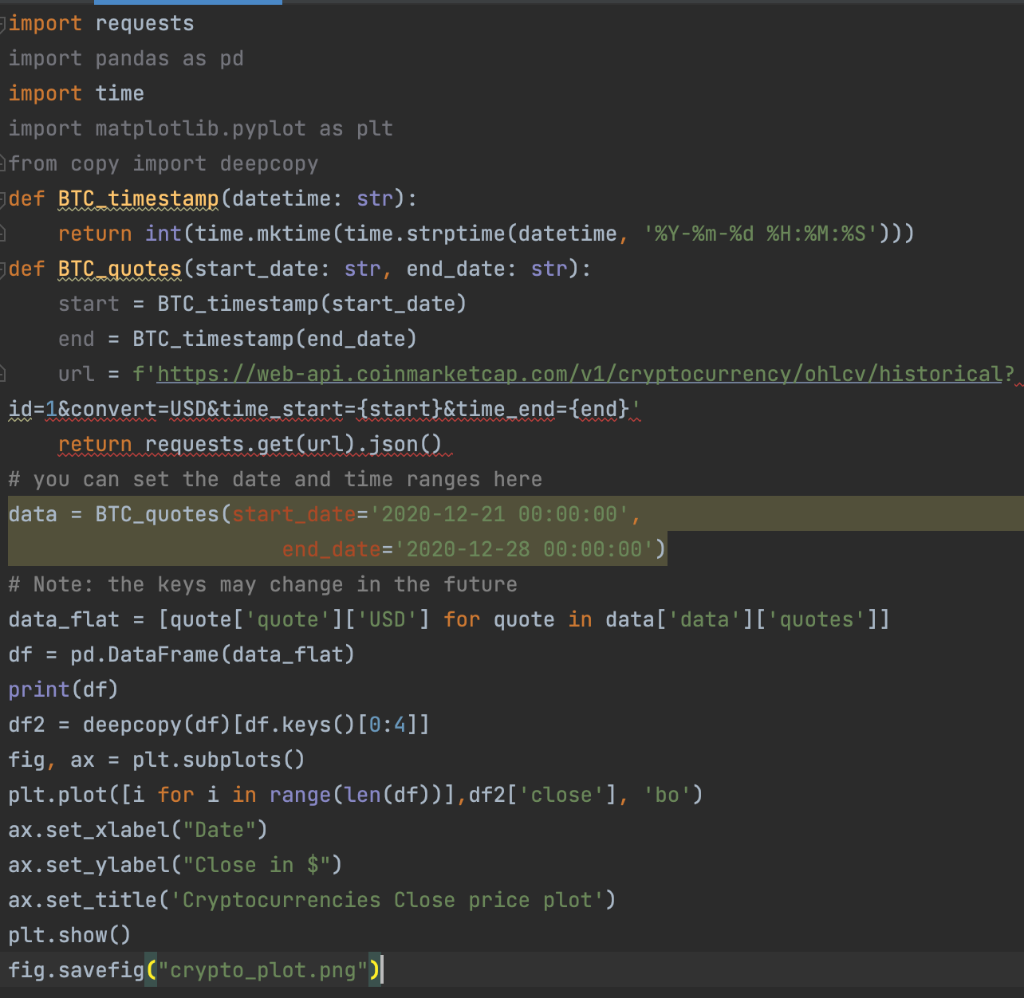
Task: Click the start_date value '2020-12-21 00:00:00'
Action: pos(500,514)
